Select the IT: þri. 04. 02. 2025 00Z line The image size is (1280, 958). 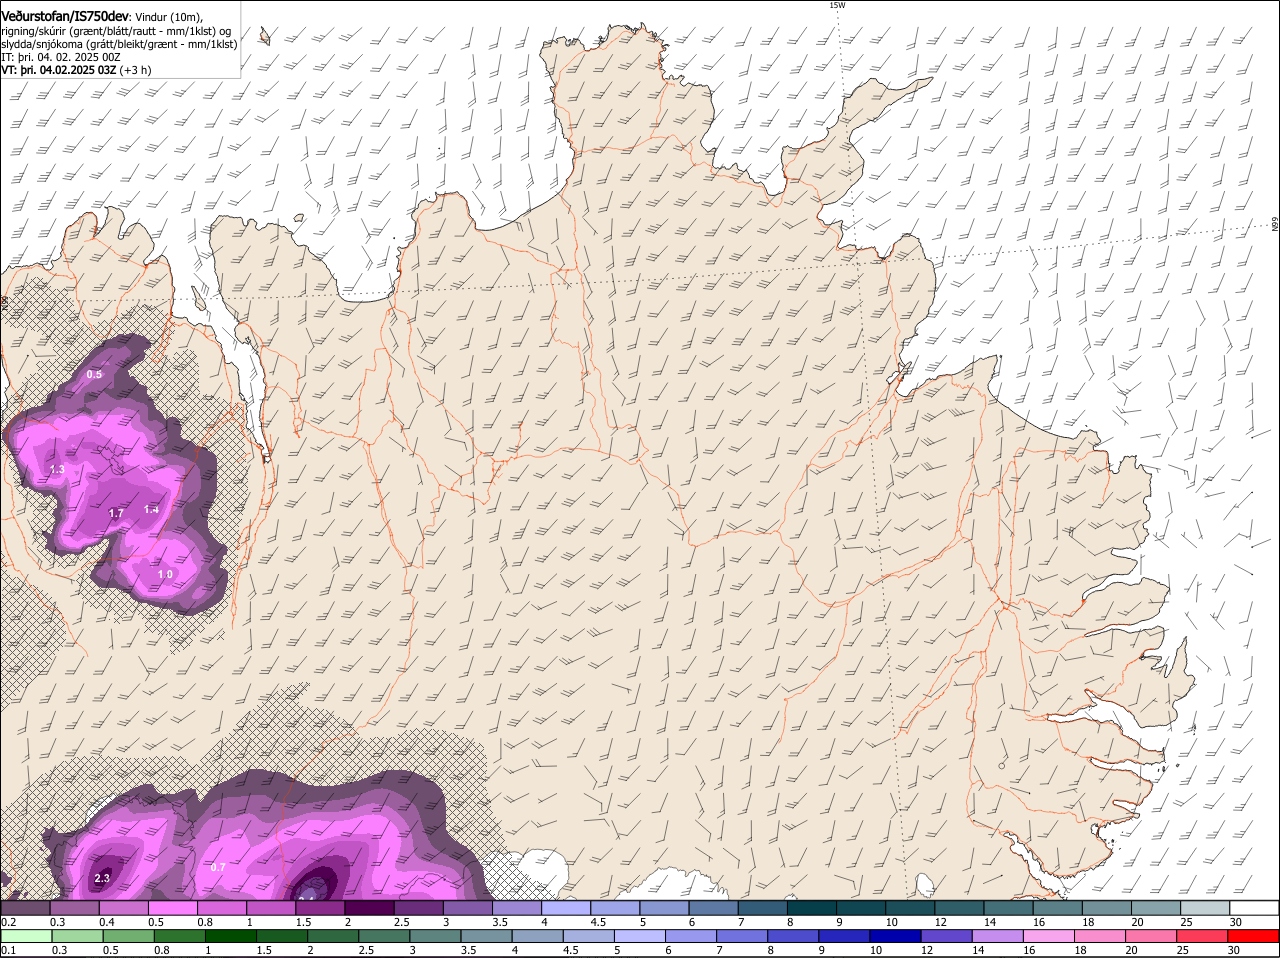(x=61, y=57)
